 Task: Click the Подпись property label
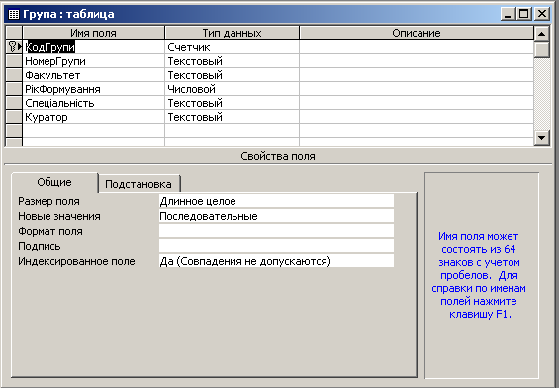(39, 246)
